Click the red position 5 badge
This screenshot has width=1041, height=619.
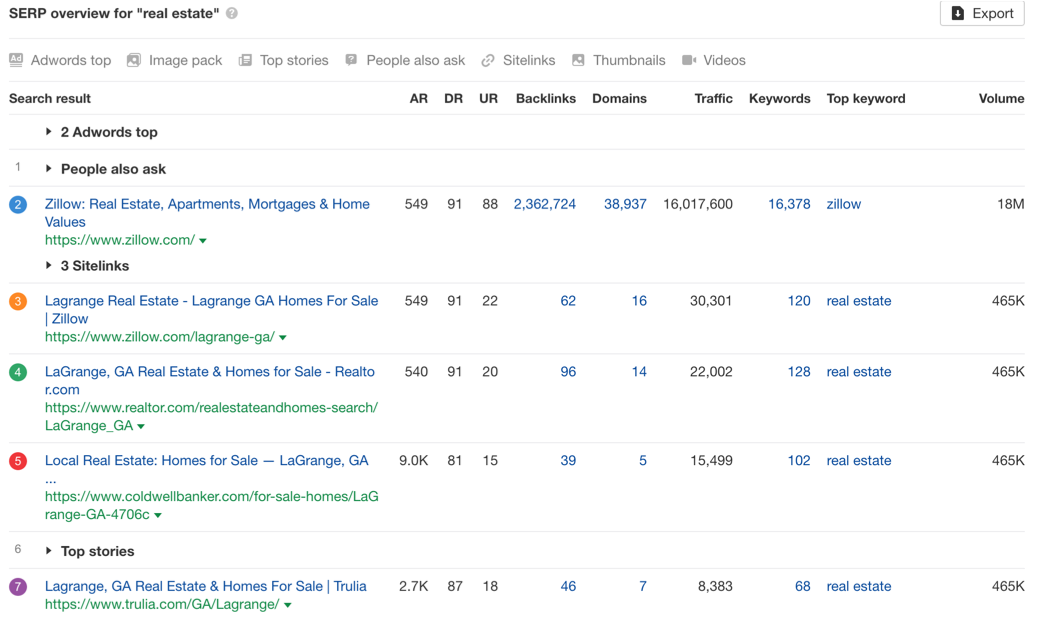pyautogui.click(x=18, y=461)
